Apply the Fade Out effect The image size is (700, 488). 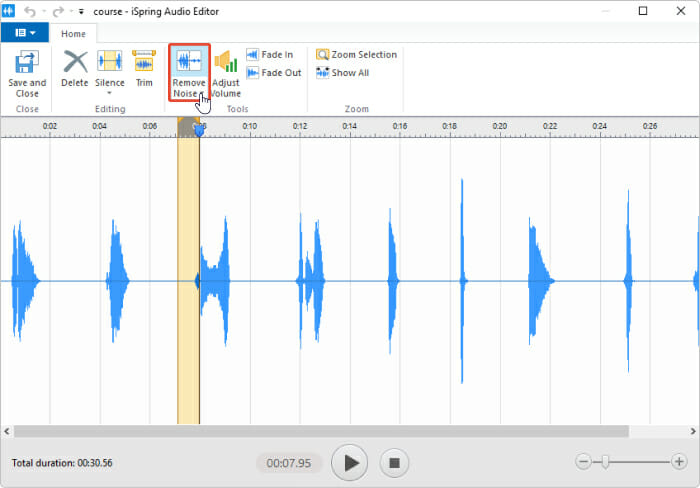tap(274, 72)
